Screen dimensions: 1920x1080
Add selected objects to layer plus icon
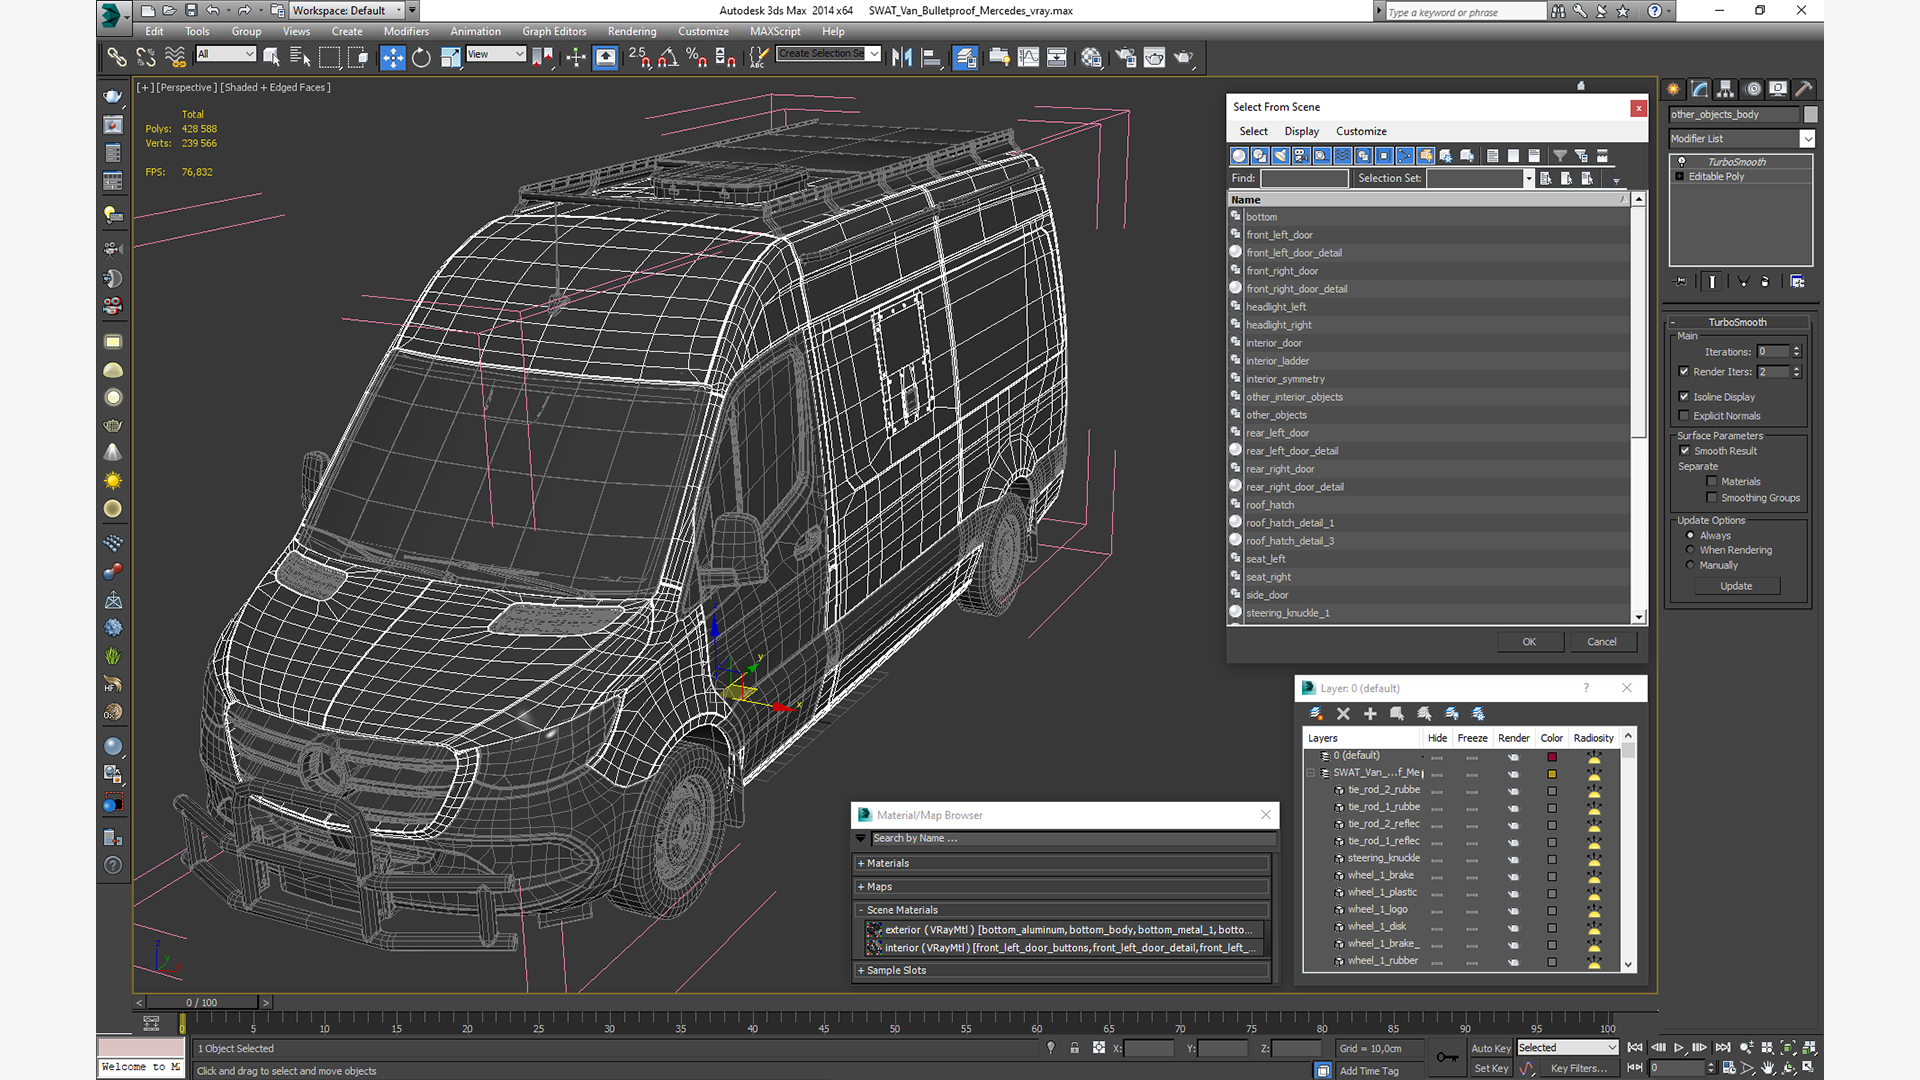(x=1370, y=714)
